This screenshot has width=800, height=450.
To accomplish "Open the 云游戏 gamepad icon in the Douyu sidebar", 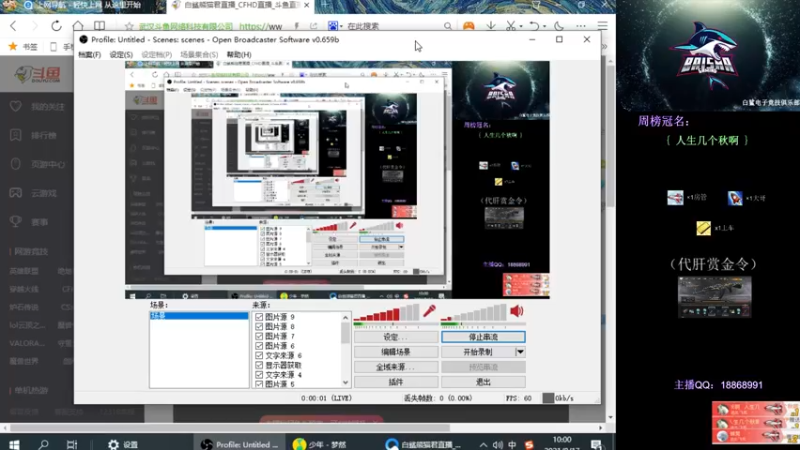I will pos(16,193).
